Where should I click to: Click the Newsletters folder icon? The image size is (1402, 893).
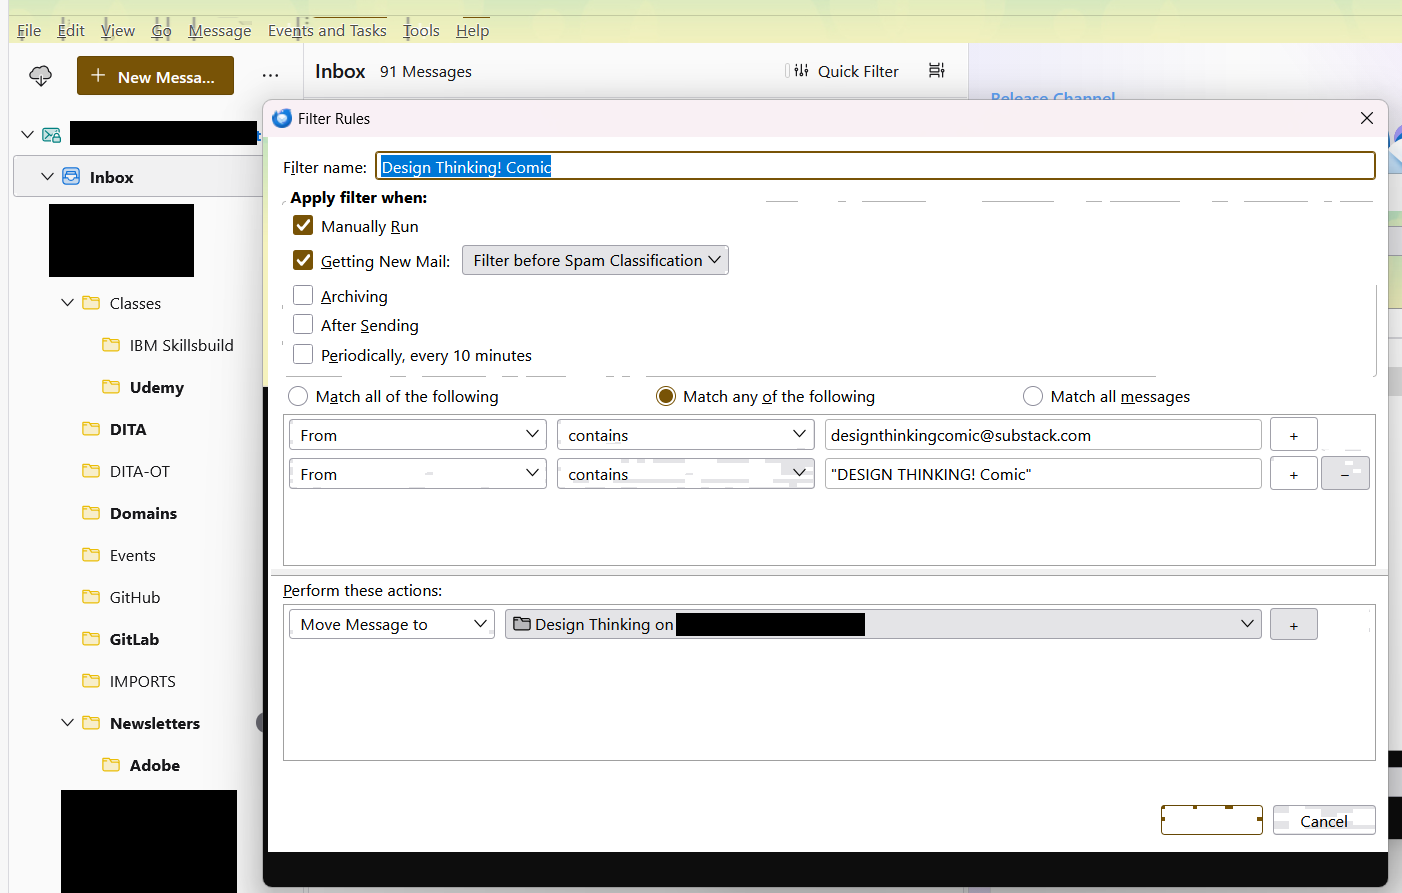(x=91, y=723)
